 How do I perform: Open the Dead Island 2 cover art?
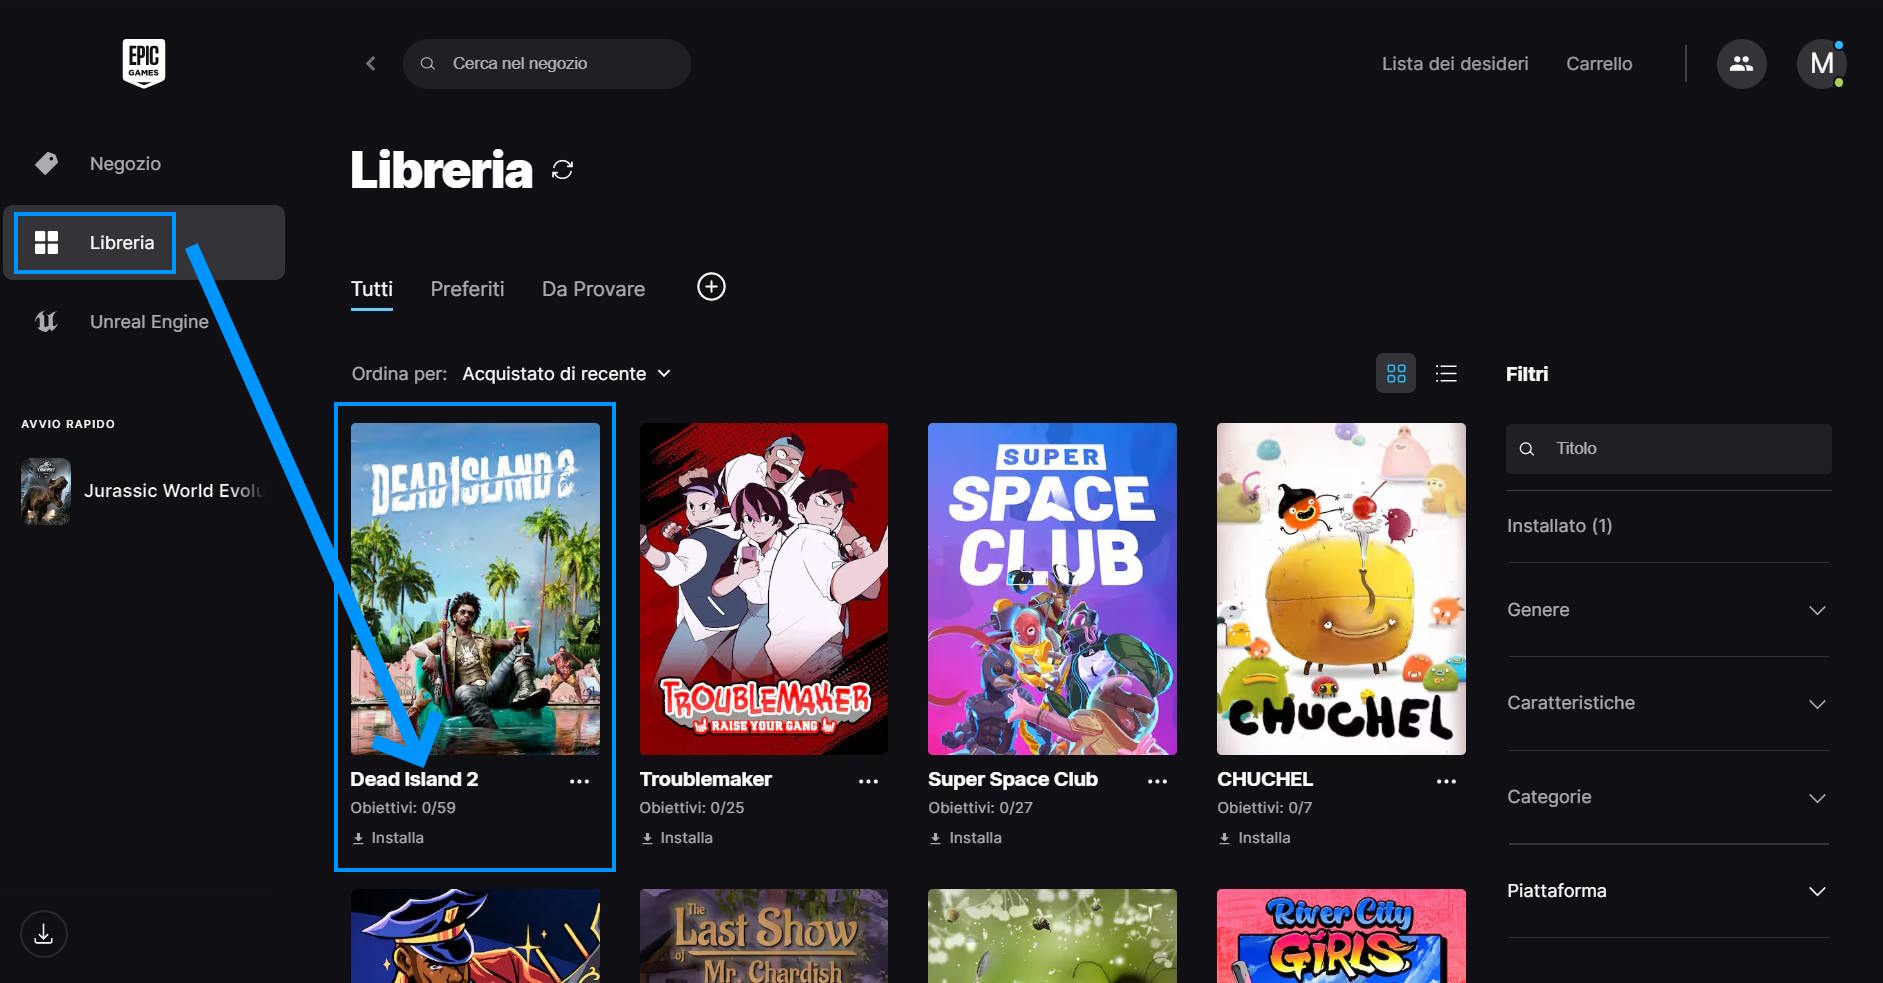pos(475,589)
